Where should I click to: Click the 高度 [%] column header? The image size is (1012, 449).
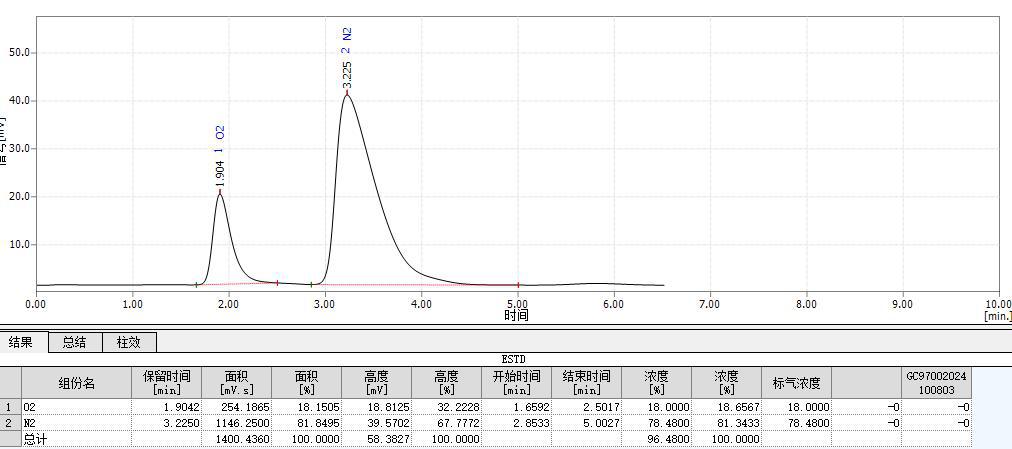click(x=447, y=383)
